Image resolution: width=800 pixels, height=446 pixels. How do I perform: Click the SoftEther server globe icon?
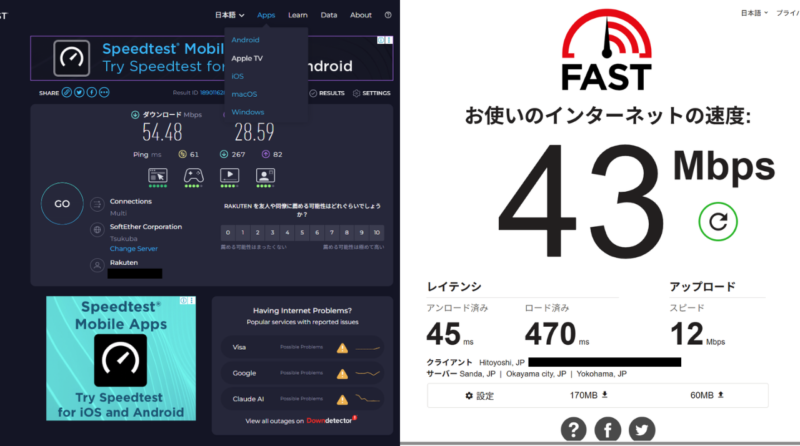(97, 230)
